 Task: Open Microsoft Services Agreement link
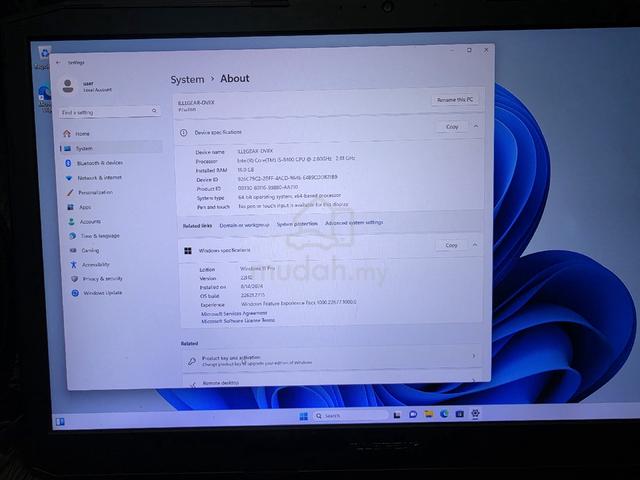[x=234, y=313]
